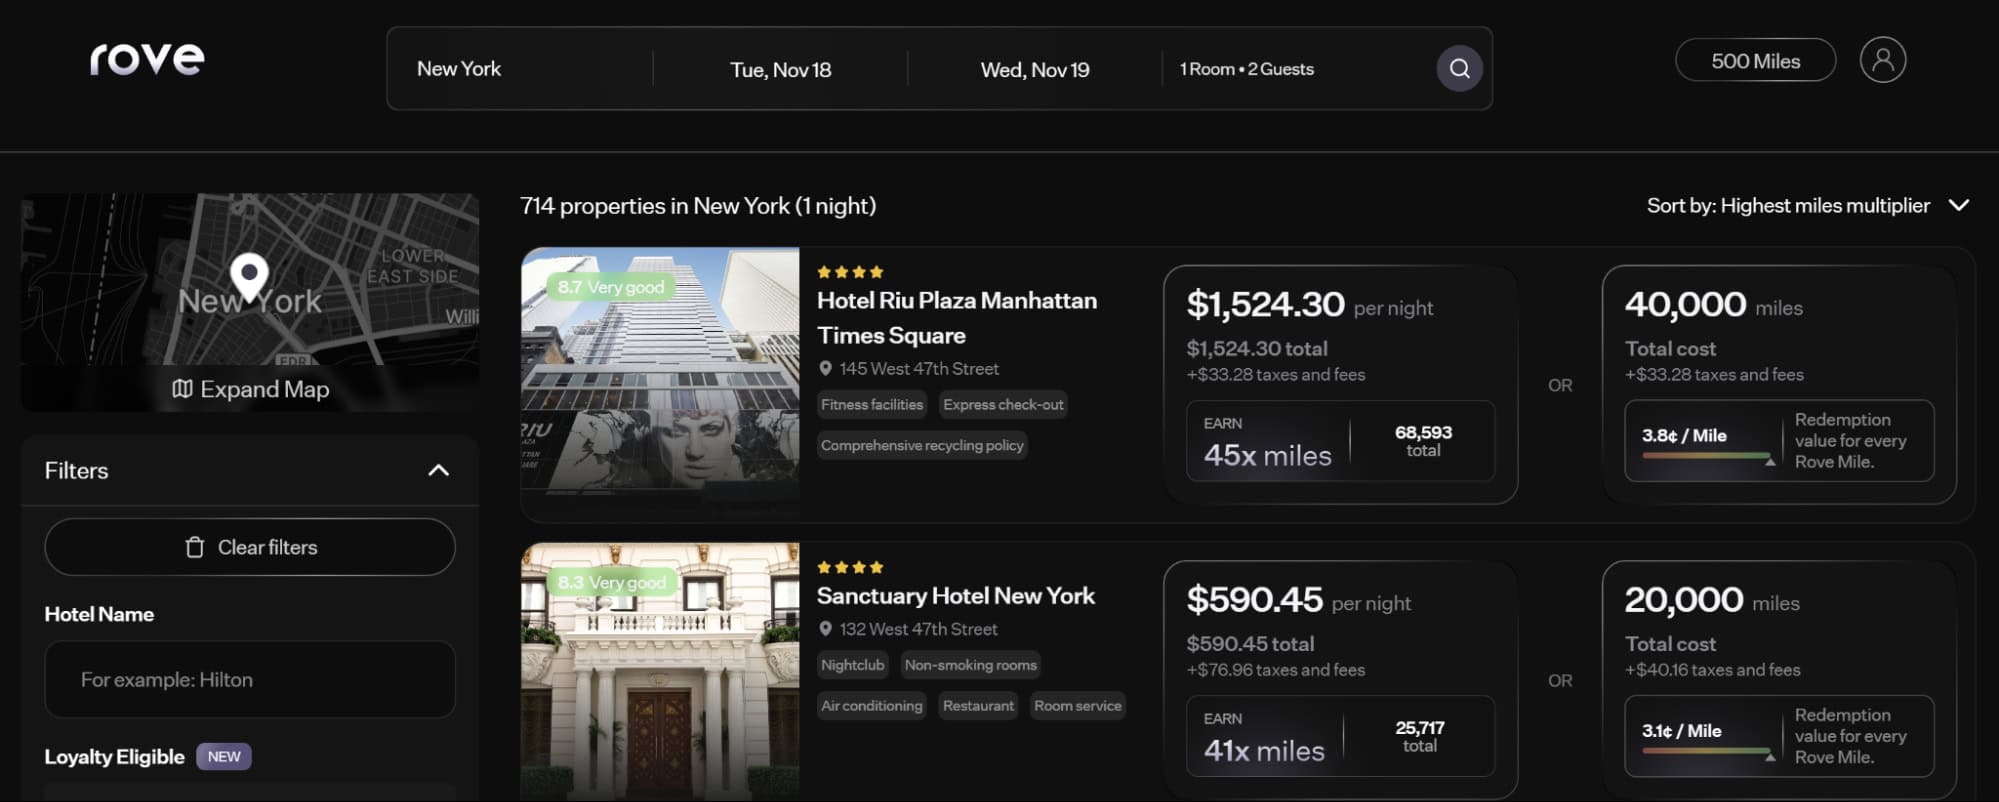Click the Express check-out tag
This screenshot has height=802, width=1999.
[1003, 404]
